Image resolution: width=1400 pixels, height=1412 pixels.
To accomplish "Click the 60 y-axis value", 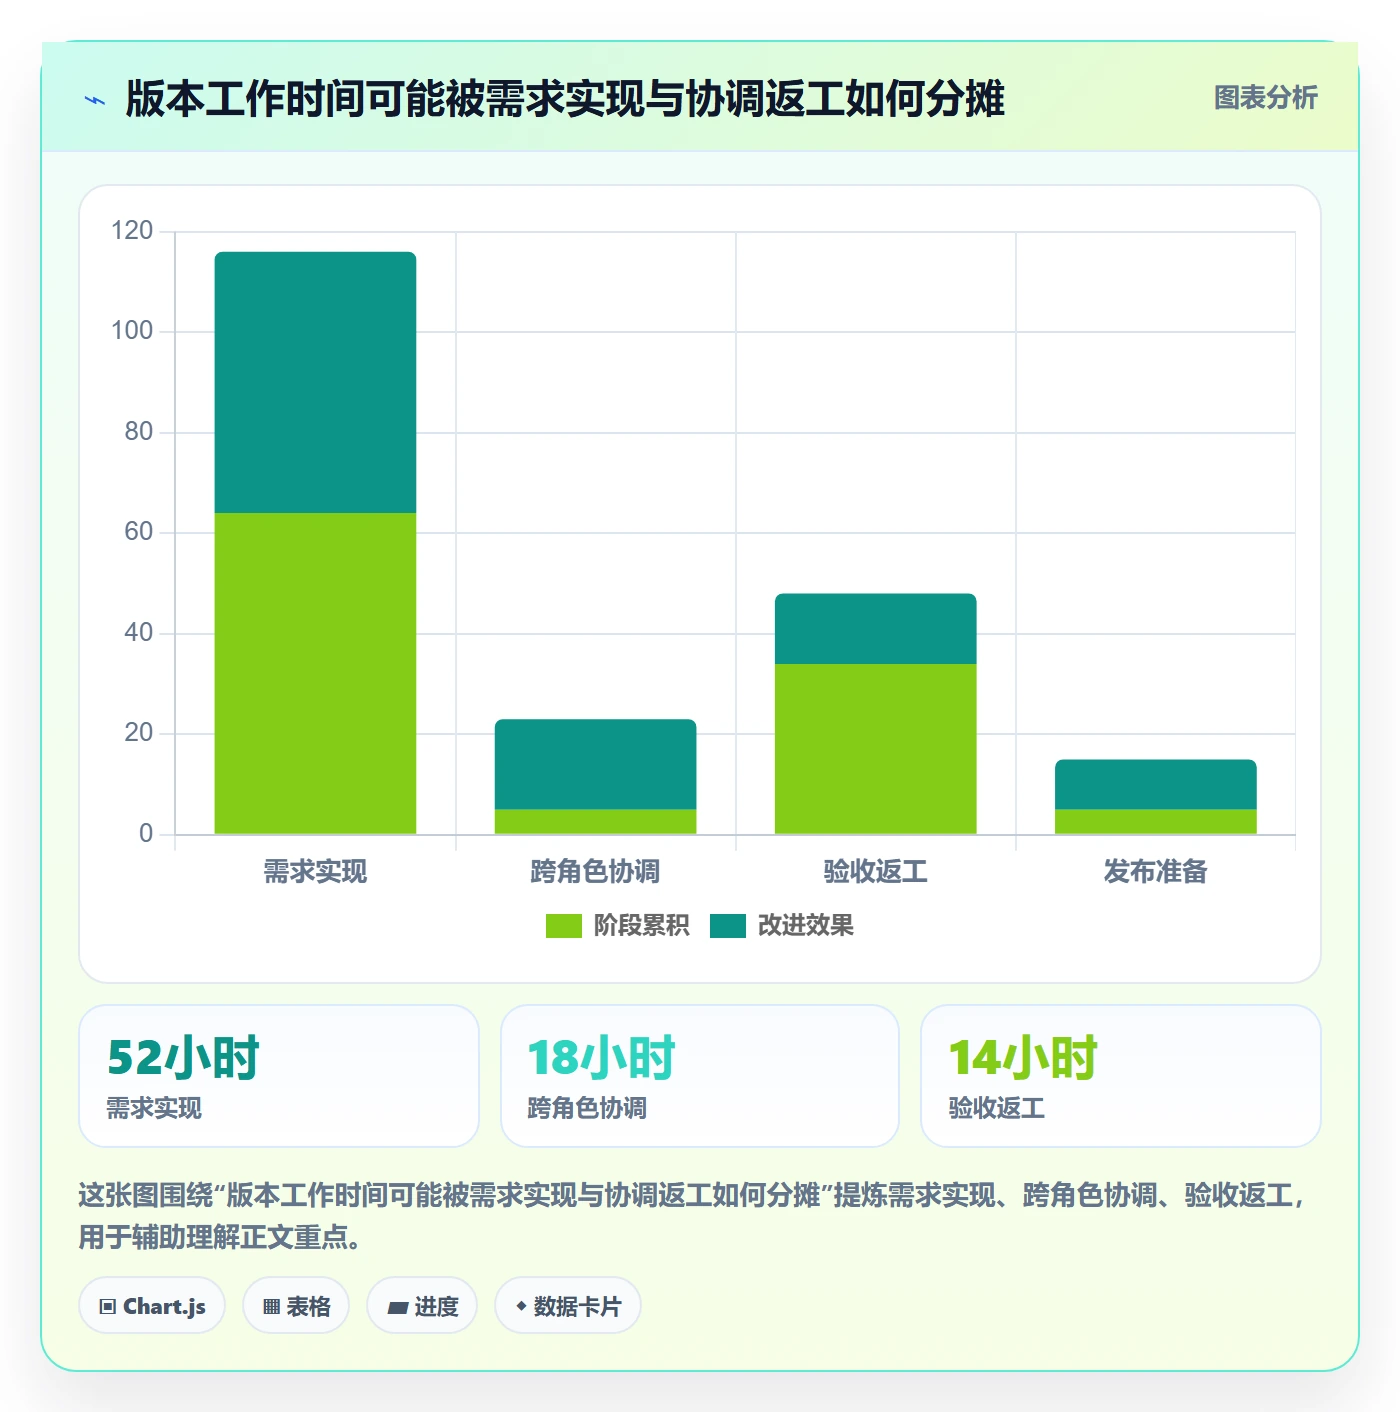I will tap(139, 532).
